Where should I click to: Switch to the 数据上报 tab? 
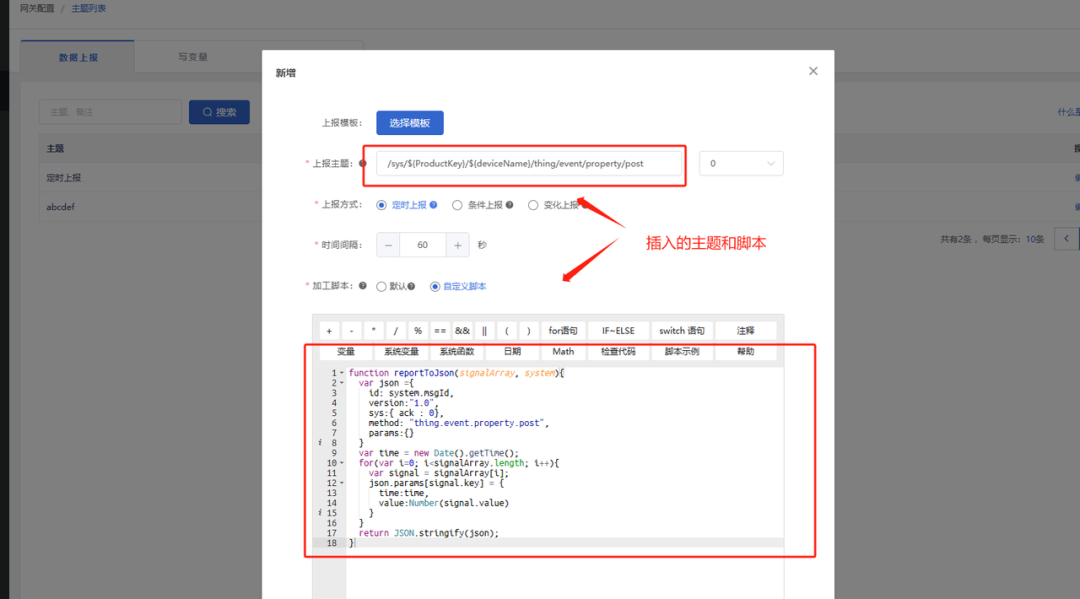coord(78,57)
